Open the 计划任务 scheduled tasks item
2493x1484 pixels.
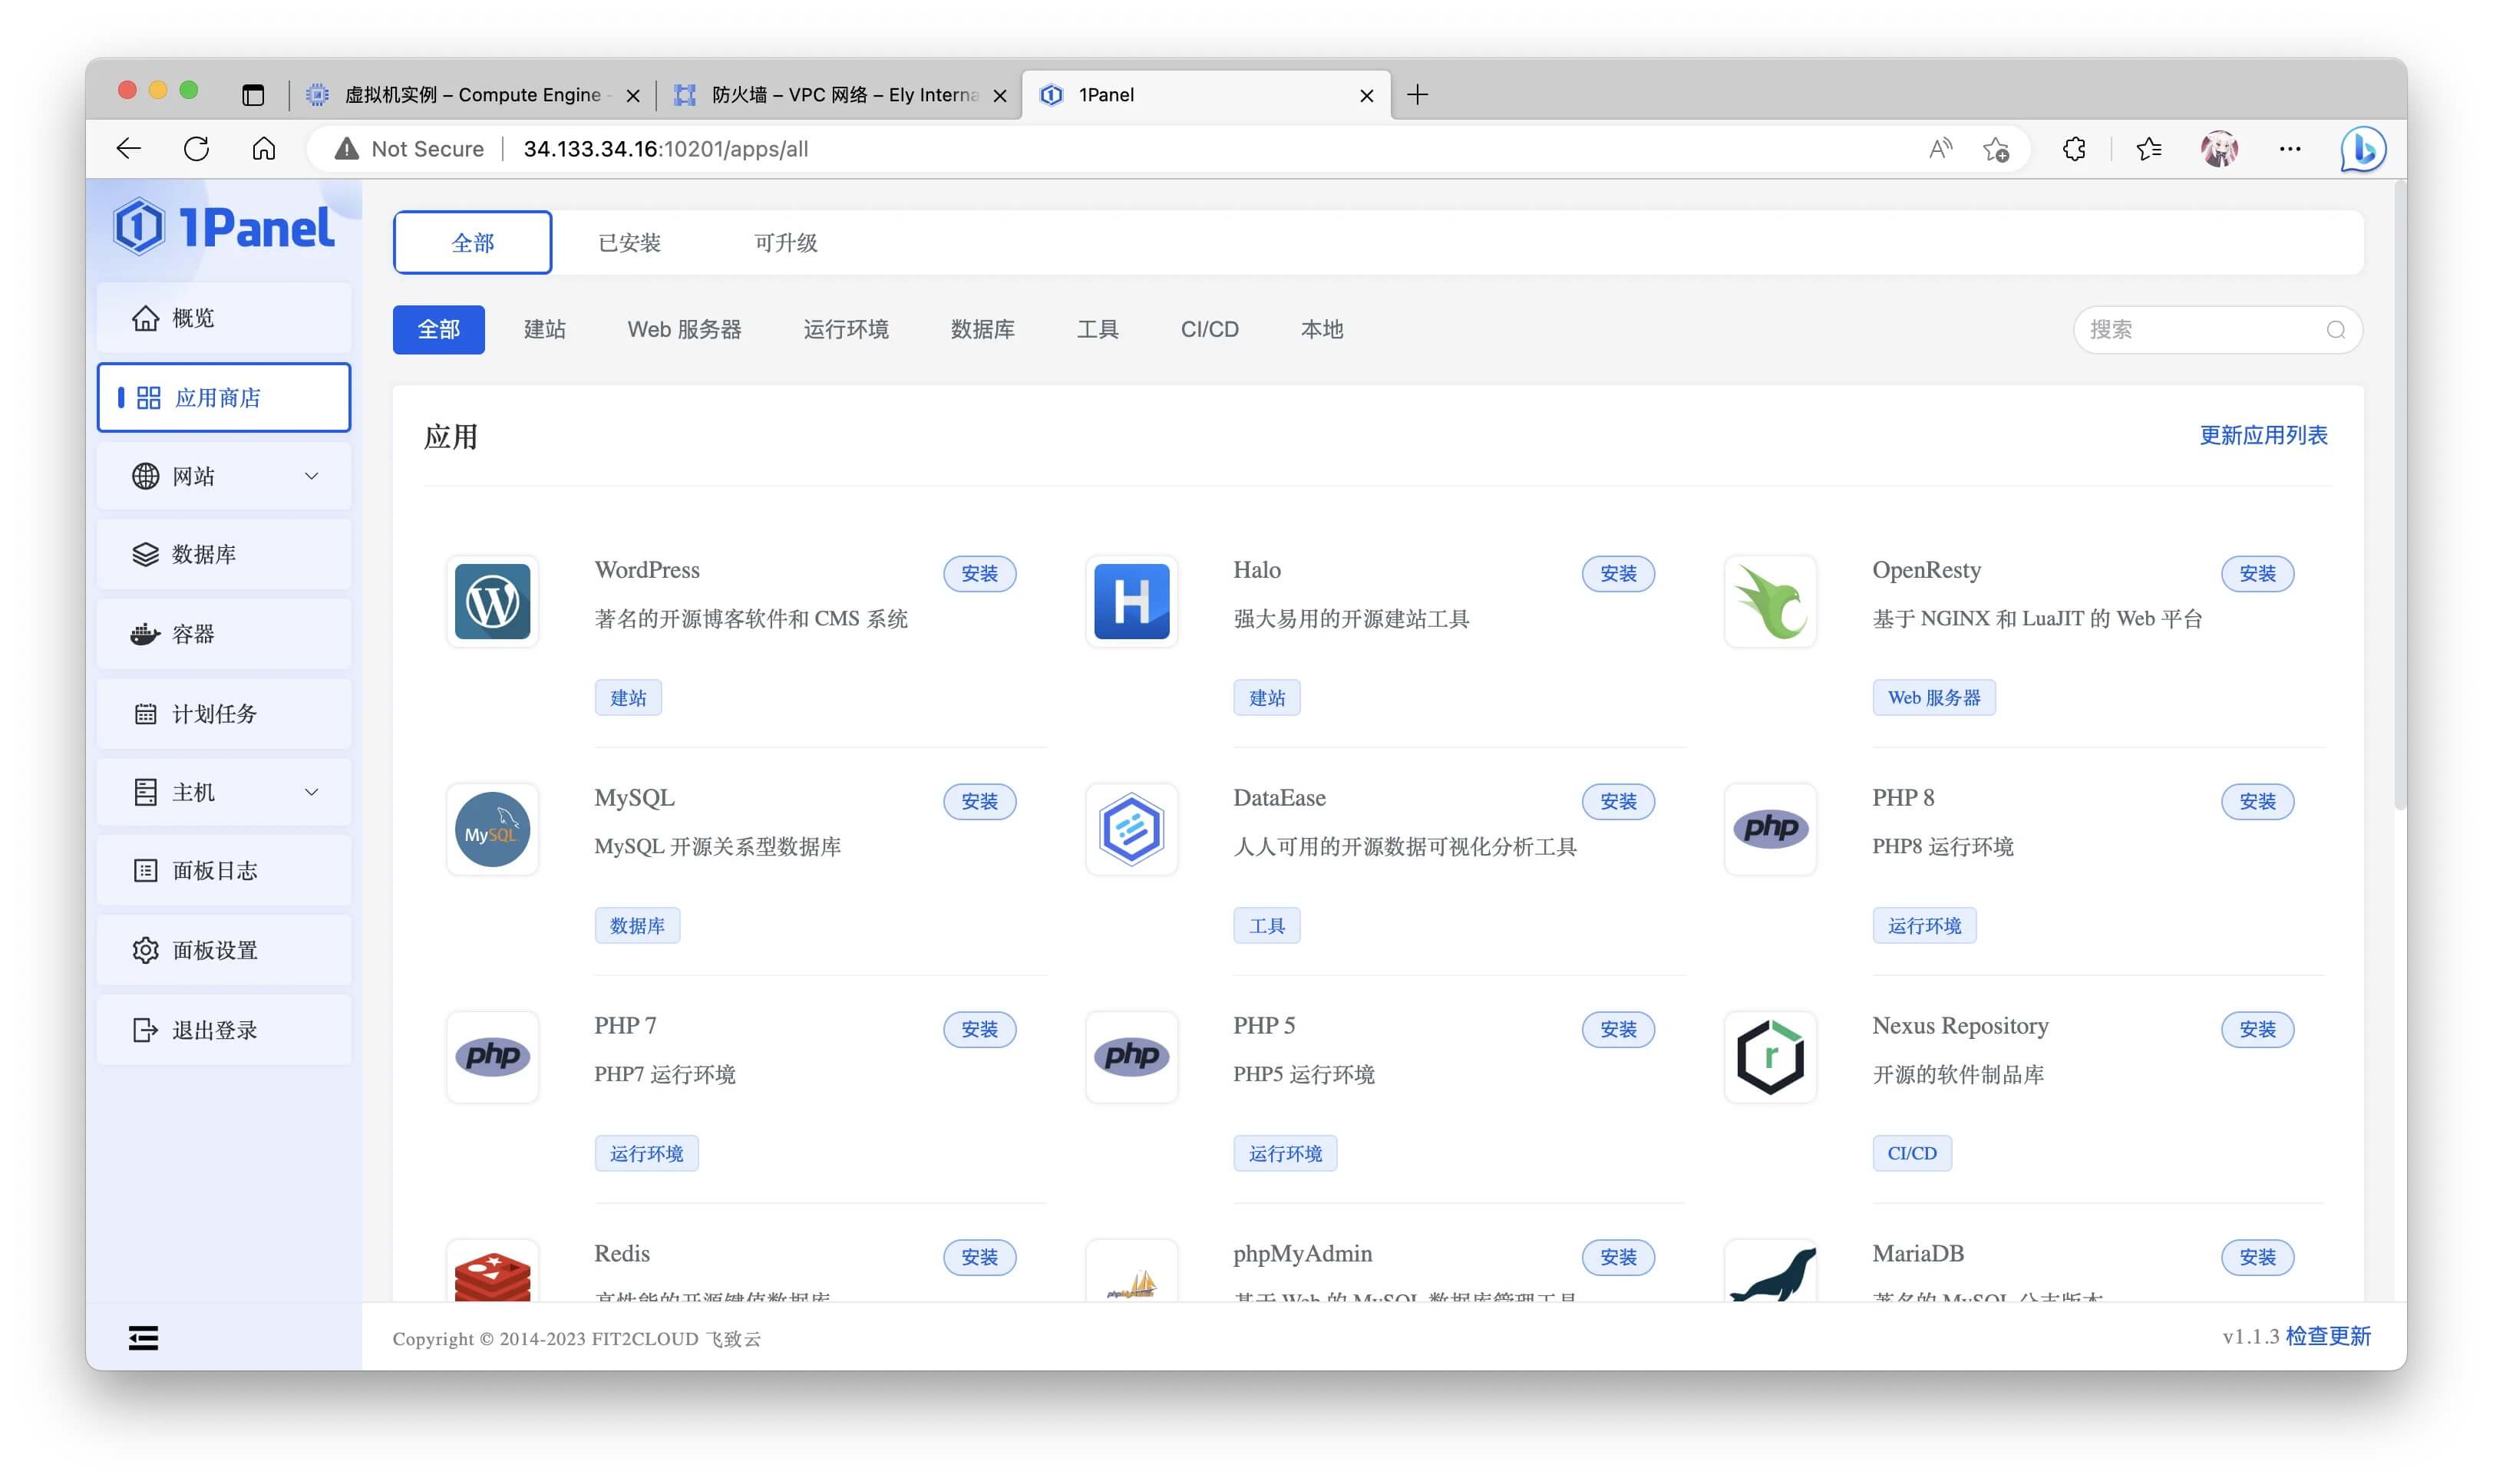(x=223, y=713)
